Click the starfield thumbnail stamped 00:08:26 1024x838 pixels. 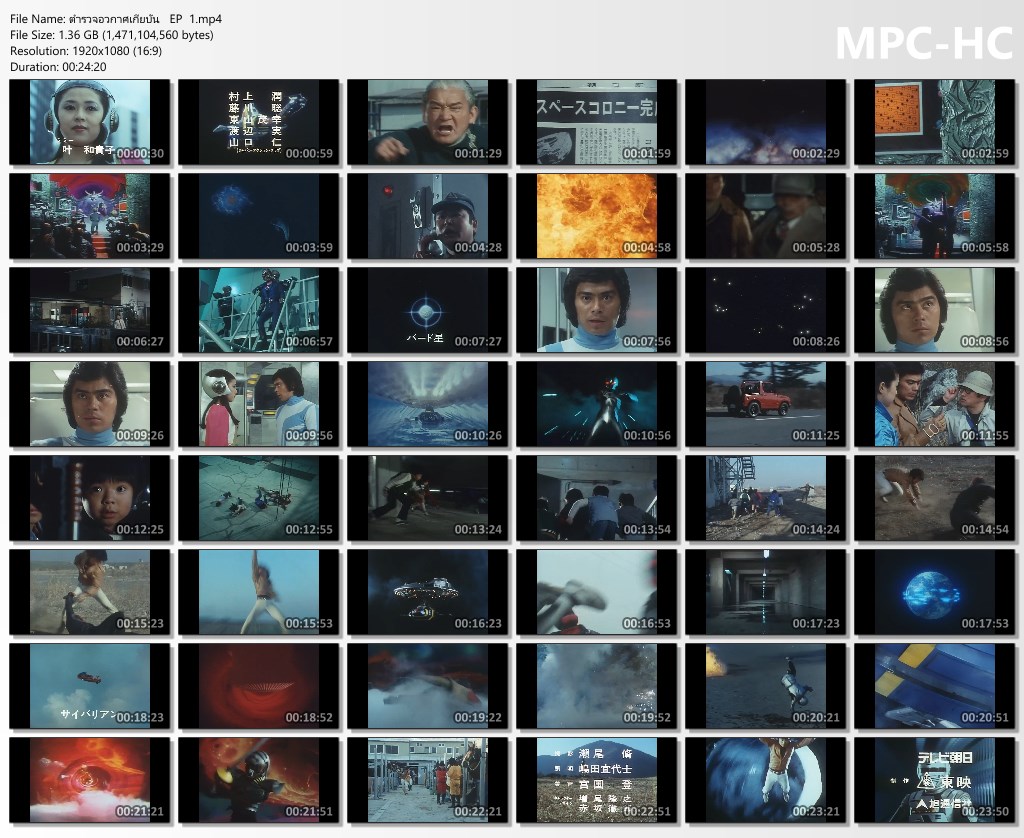(765, 310)
